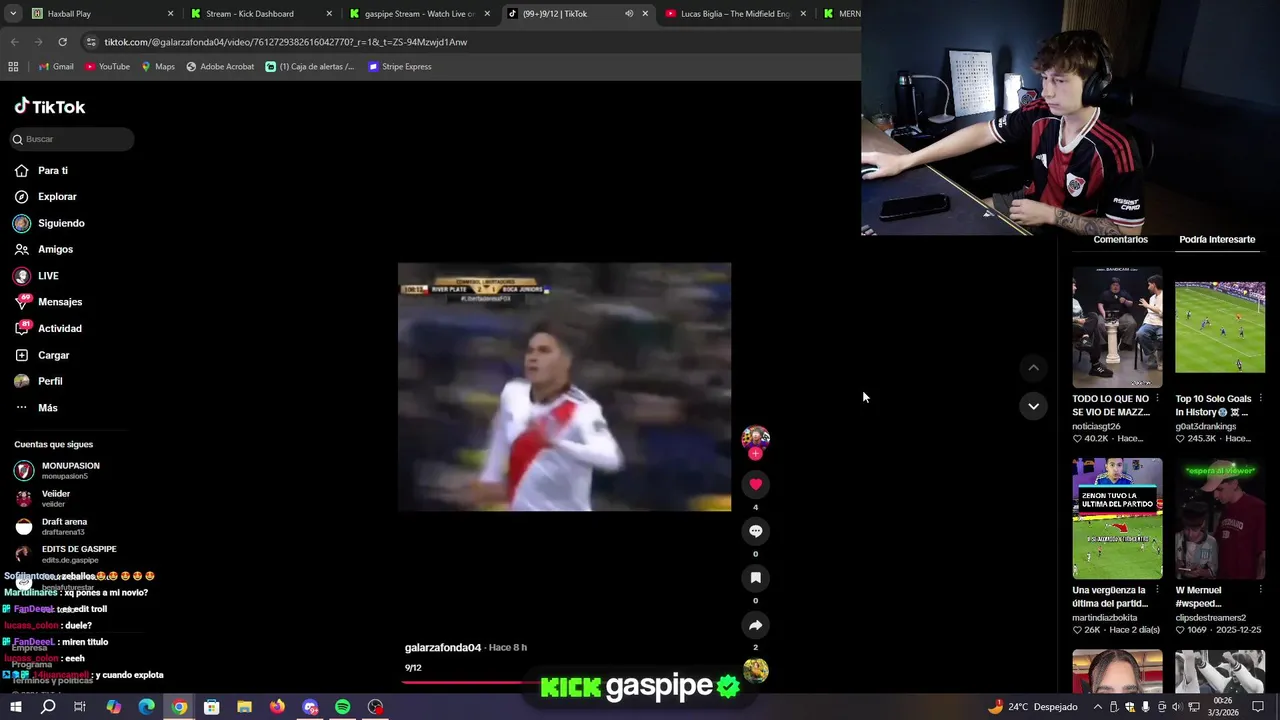The width and height of the screenshot is (1280, 720).
Task: Reload the browser page
Action: click(x=62, y=42)
